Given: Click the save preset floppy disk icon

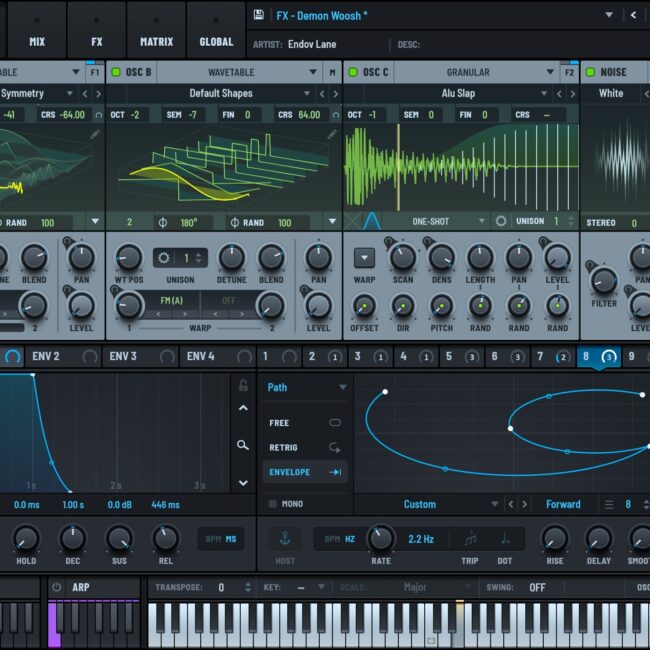Looking at the screenshot, I should pyautogui.click(x=259, y=15).
